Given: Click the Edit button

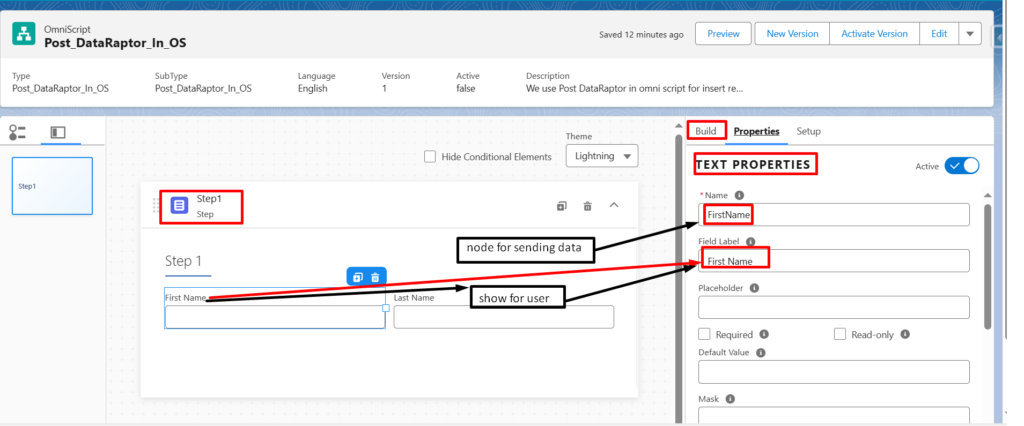Looking at the screenshot, I should point(939,34).
